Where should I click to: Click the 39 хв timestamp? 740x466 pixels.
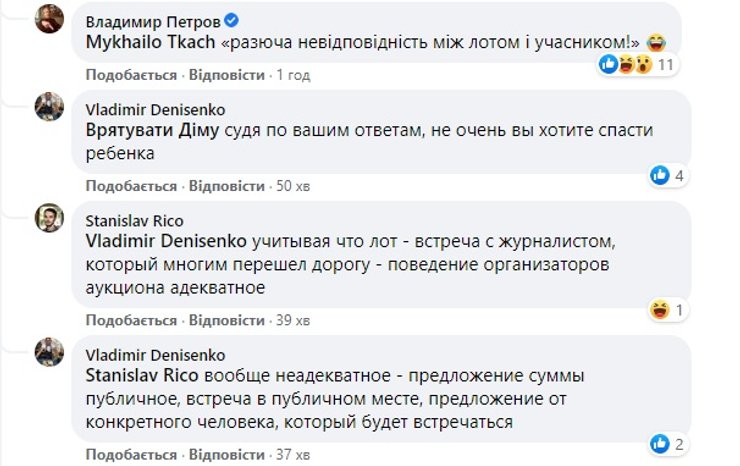(294, 320)
